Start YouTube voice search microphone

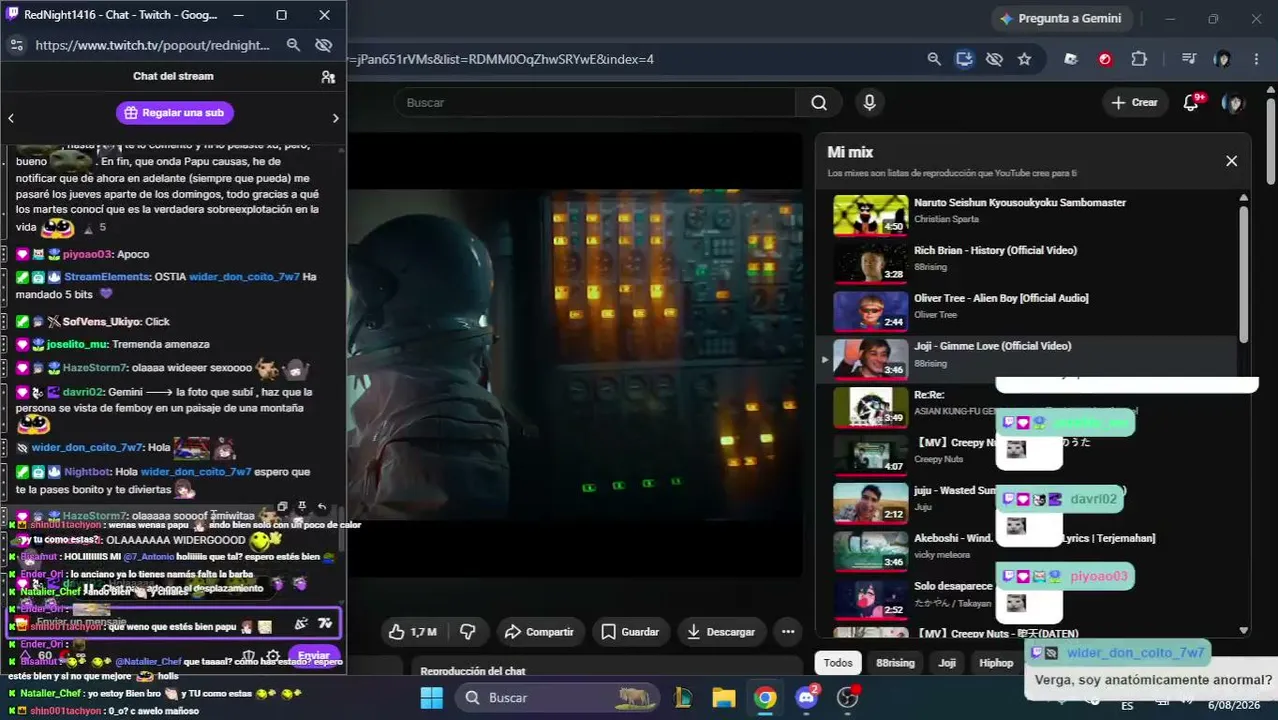pos(869,103)
